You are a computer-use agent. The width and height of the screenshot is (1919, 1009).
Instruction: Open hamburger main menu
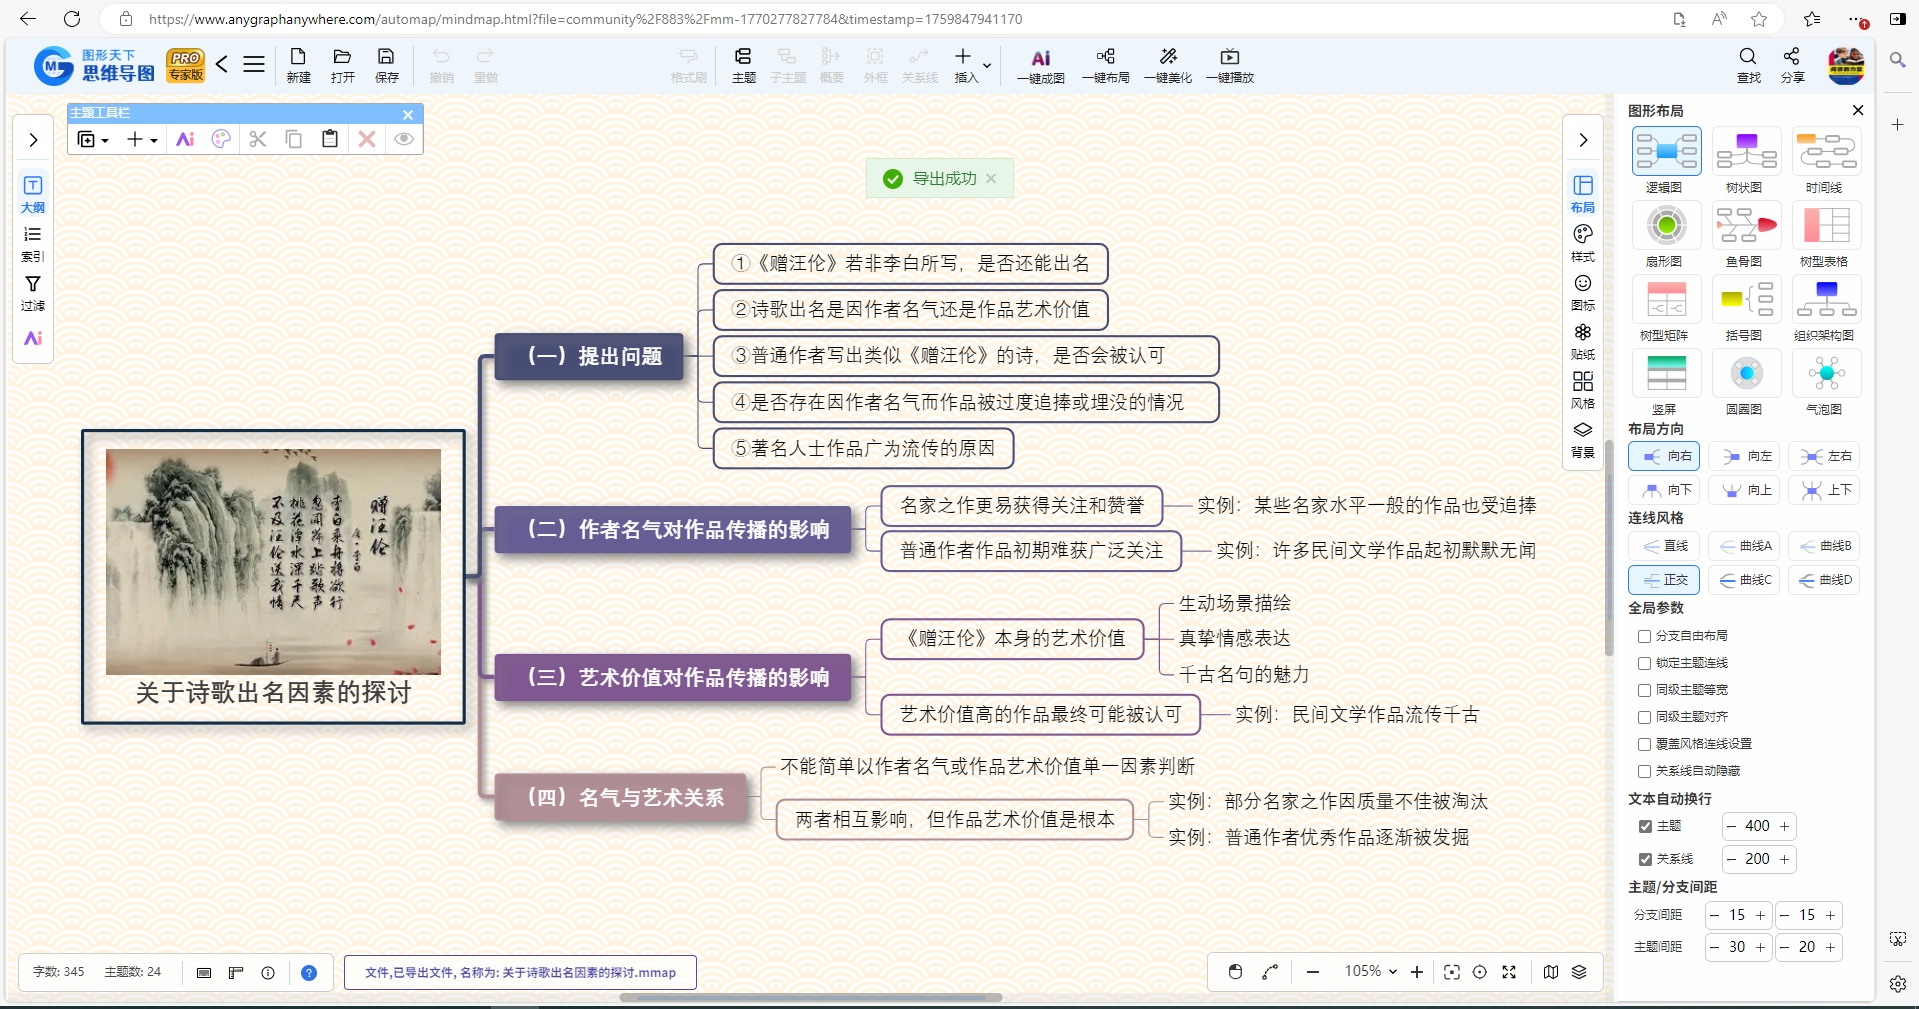click(x=254, y=65)
